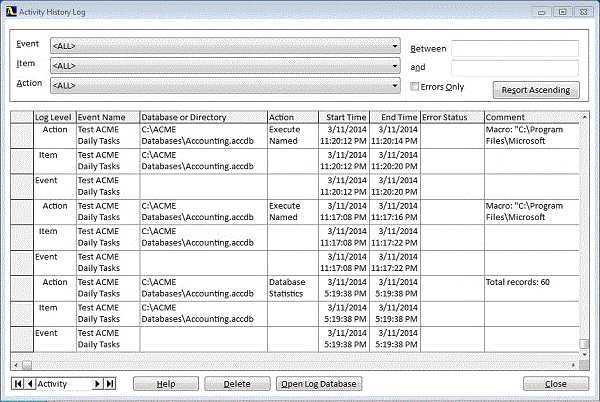
Task: Click the Close button at bottom
Action: [556, 384]
